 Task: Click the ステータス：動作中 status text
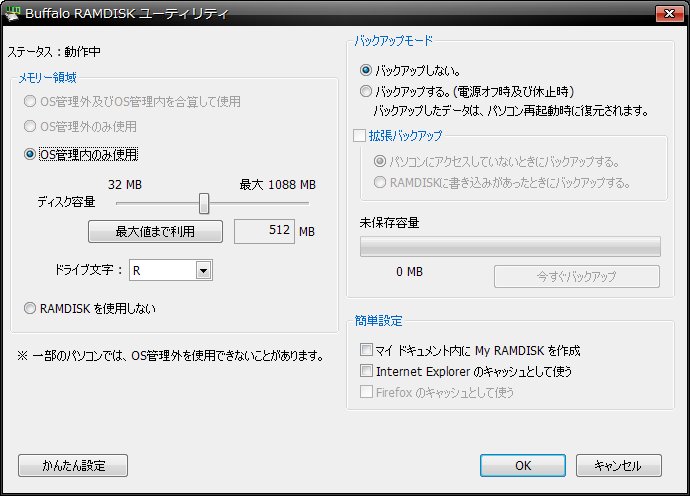[x=54, y=52]
